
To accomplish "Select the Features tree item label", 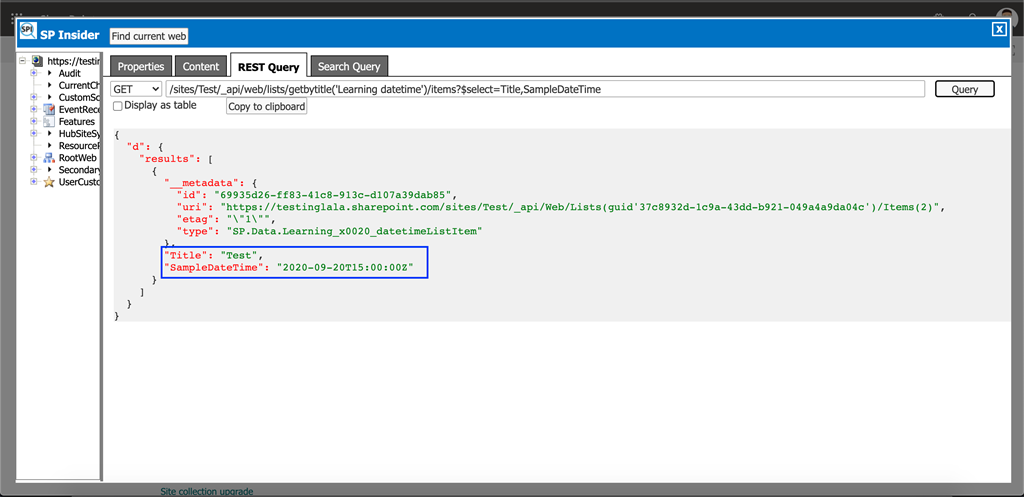I will point(76,121).
